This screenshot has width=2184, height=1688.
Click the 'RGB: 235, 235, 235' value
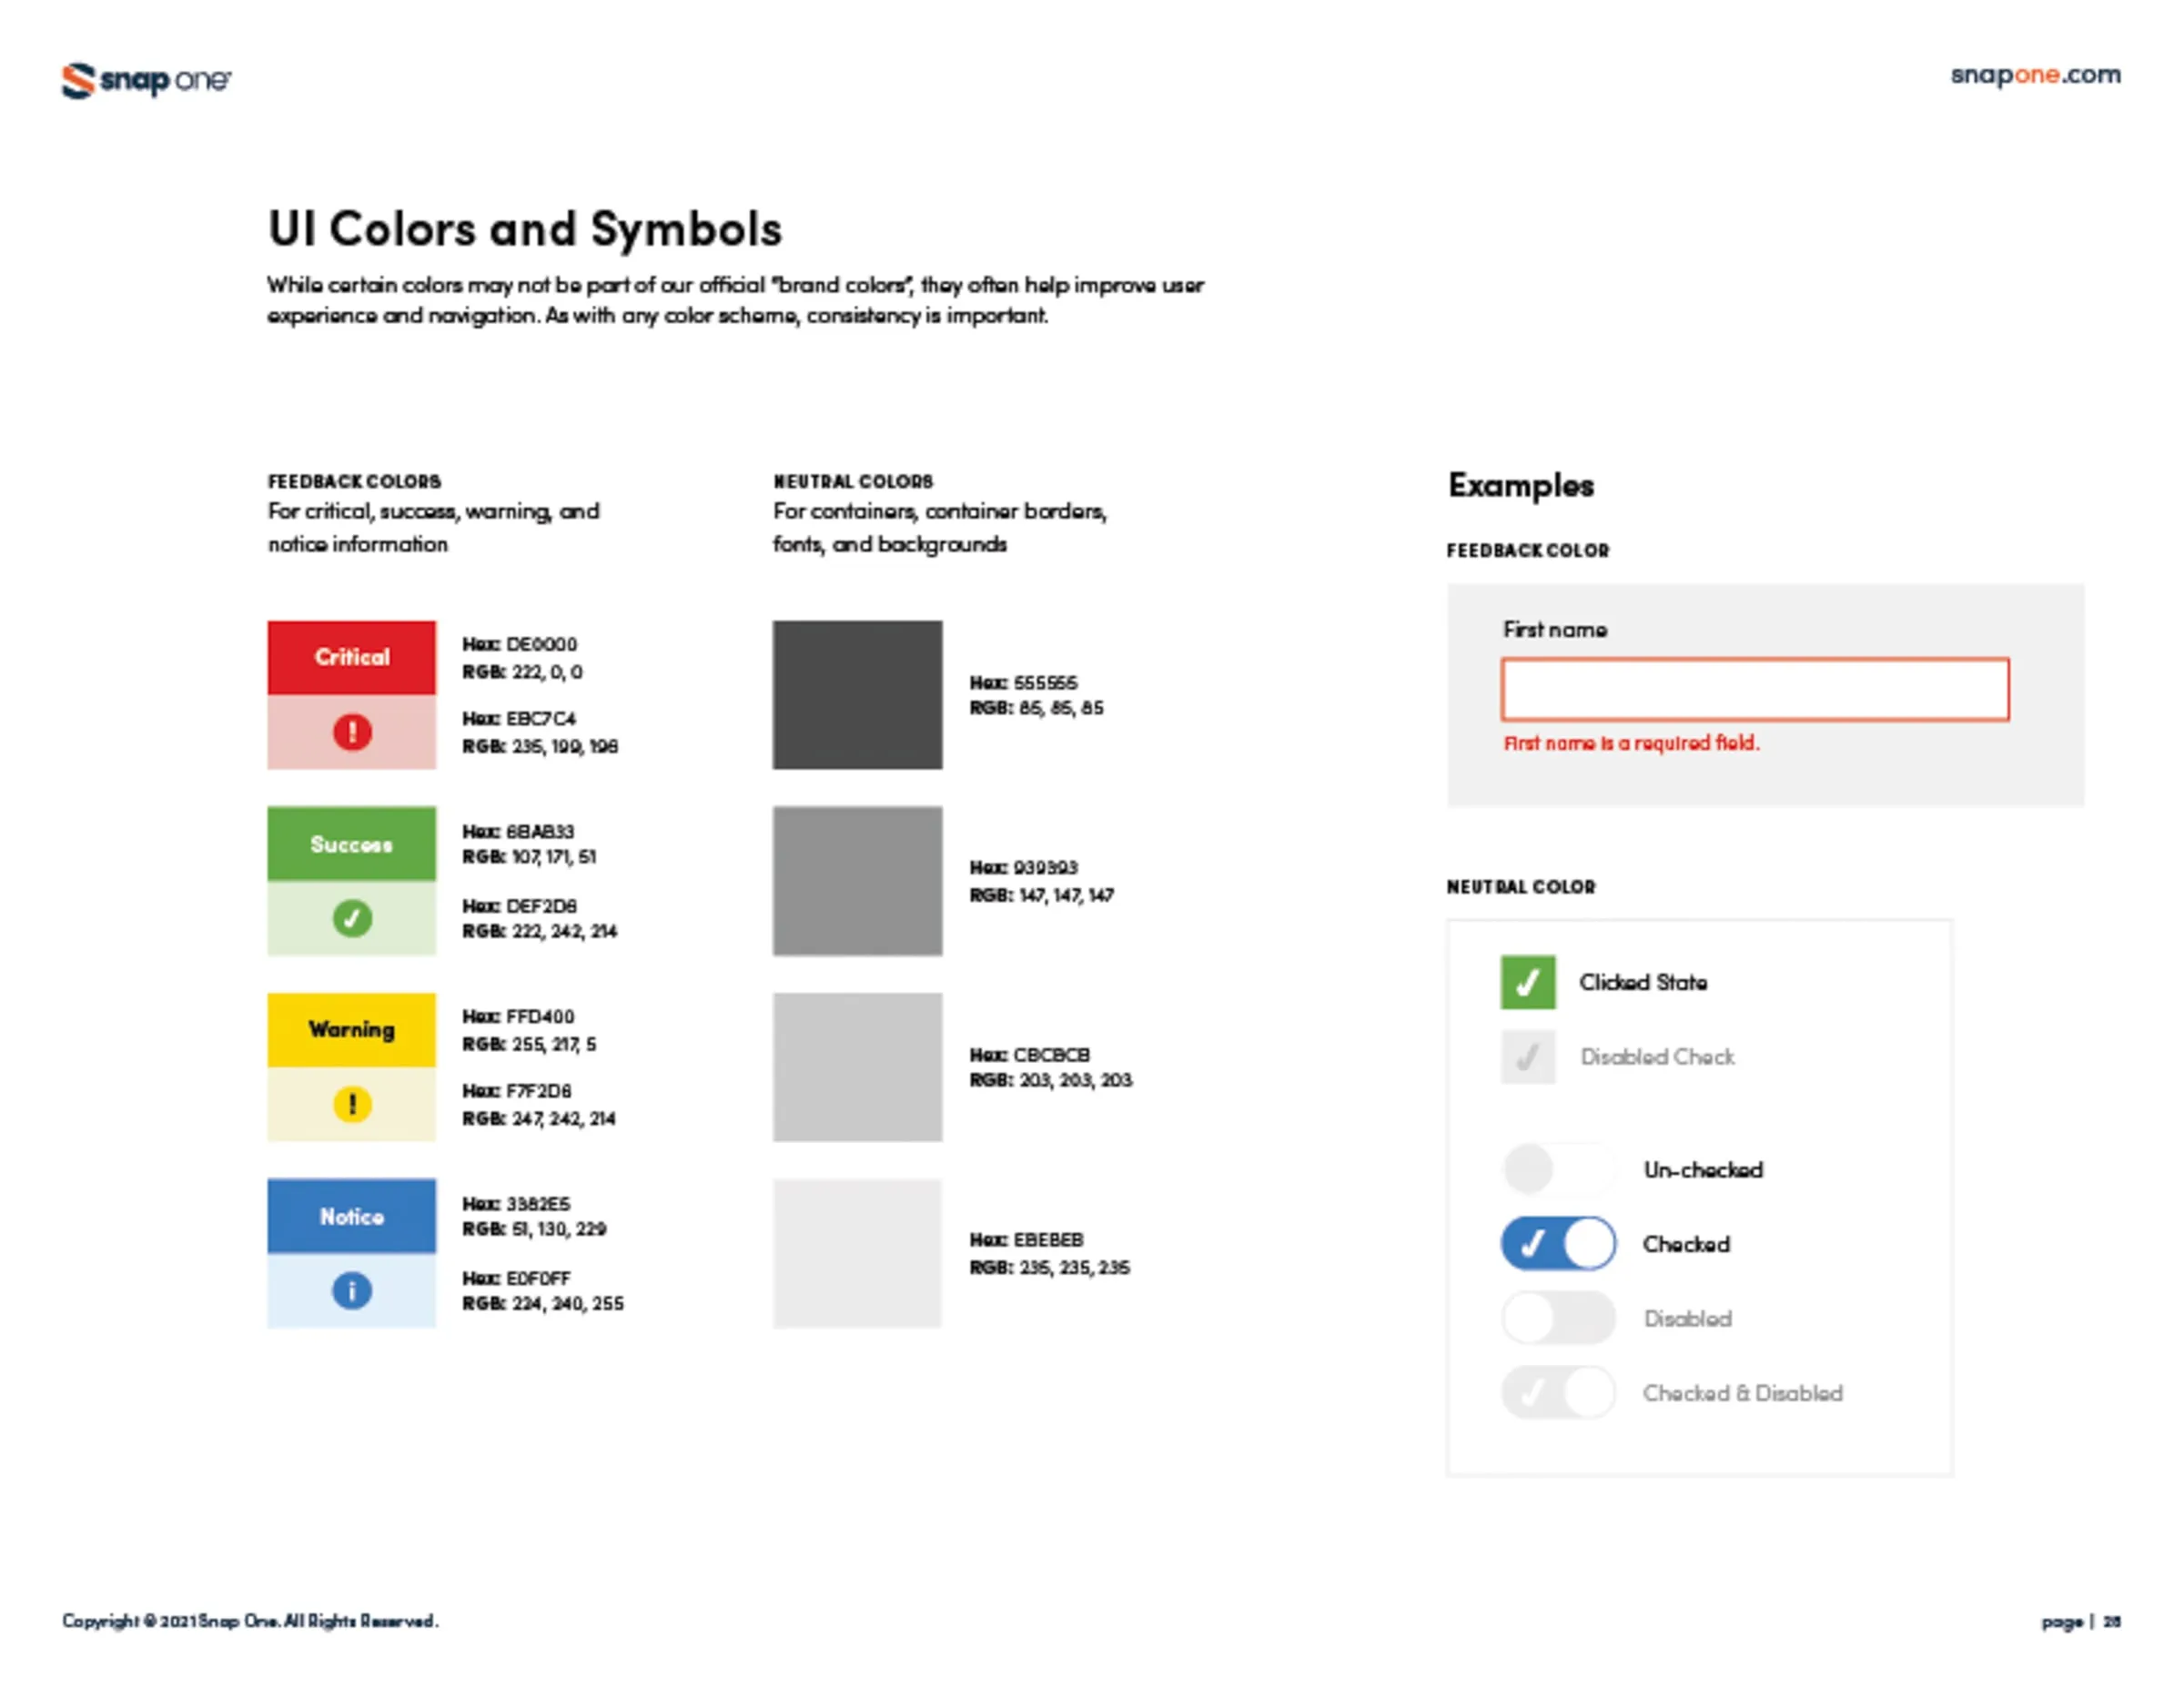pyautogui.click(x=1050, y=1268)
